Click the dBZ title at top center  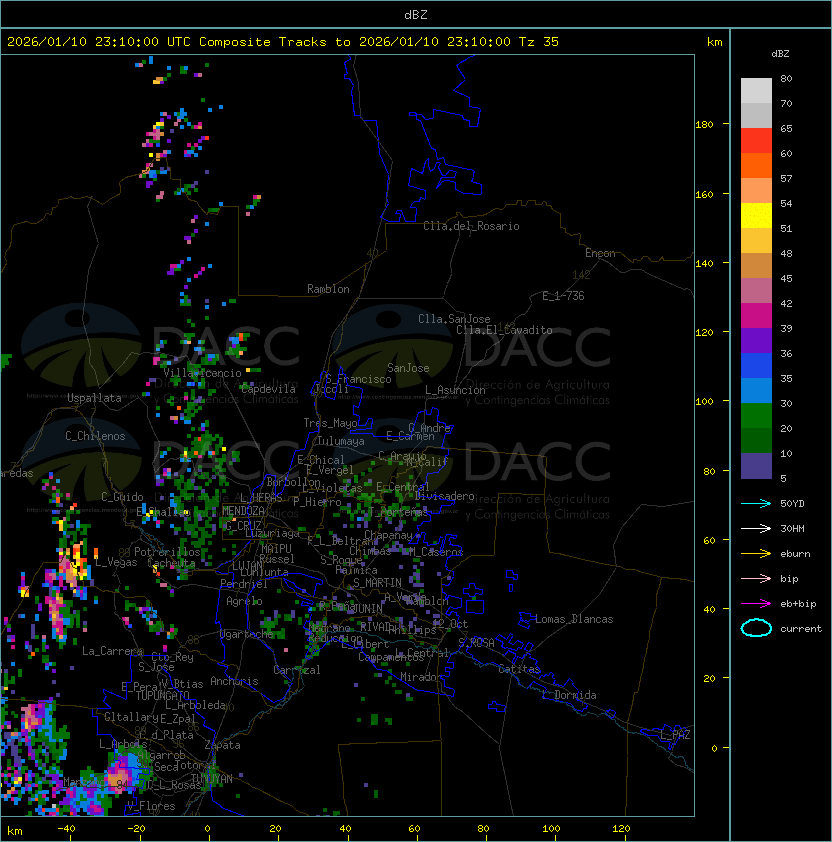pos(416,14)
